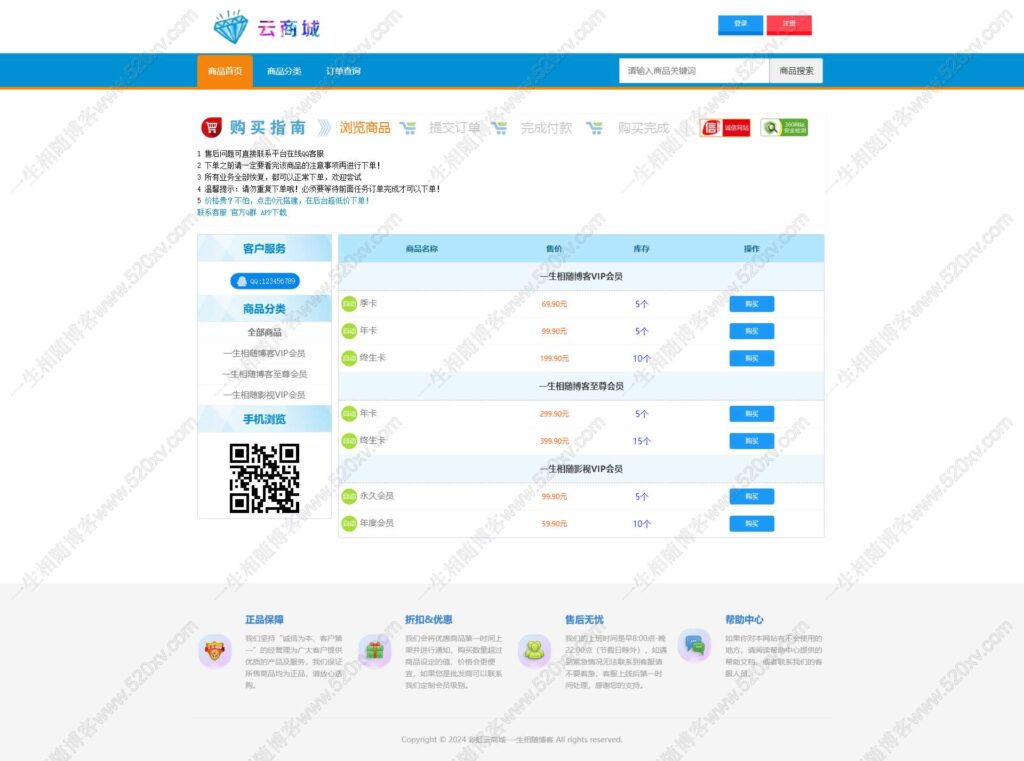The image size is (1024, 761).
Task: Click the diamond cloud mall logo icon
Action: [x=233, y=27]
